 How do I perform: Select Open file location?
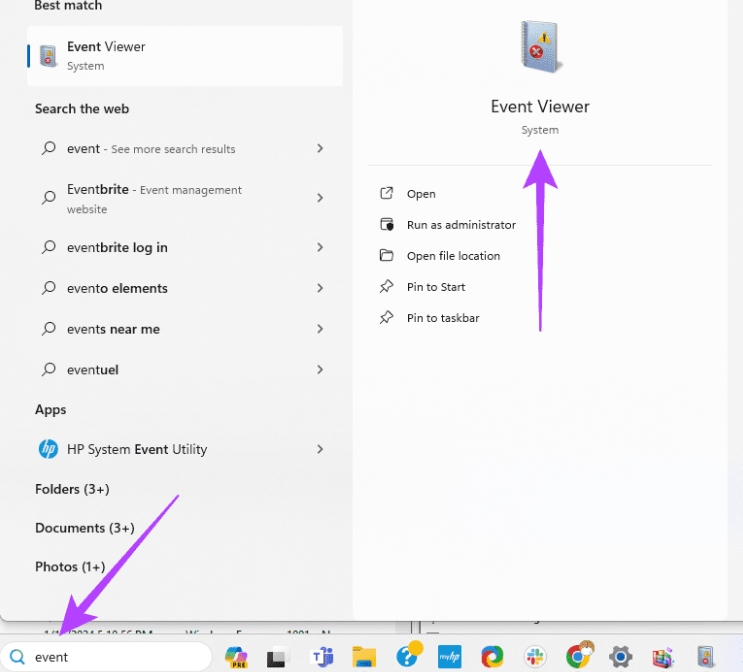tap(453, 256)
